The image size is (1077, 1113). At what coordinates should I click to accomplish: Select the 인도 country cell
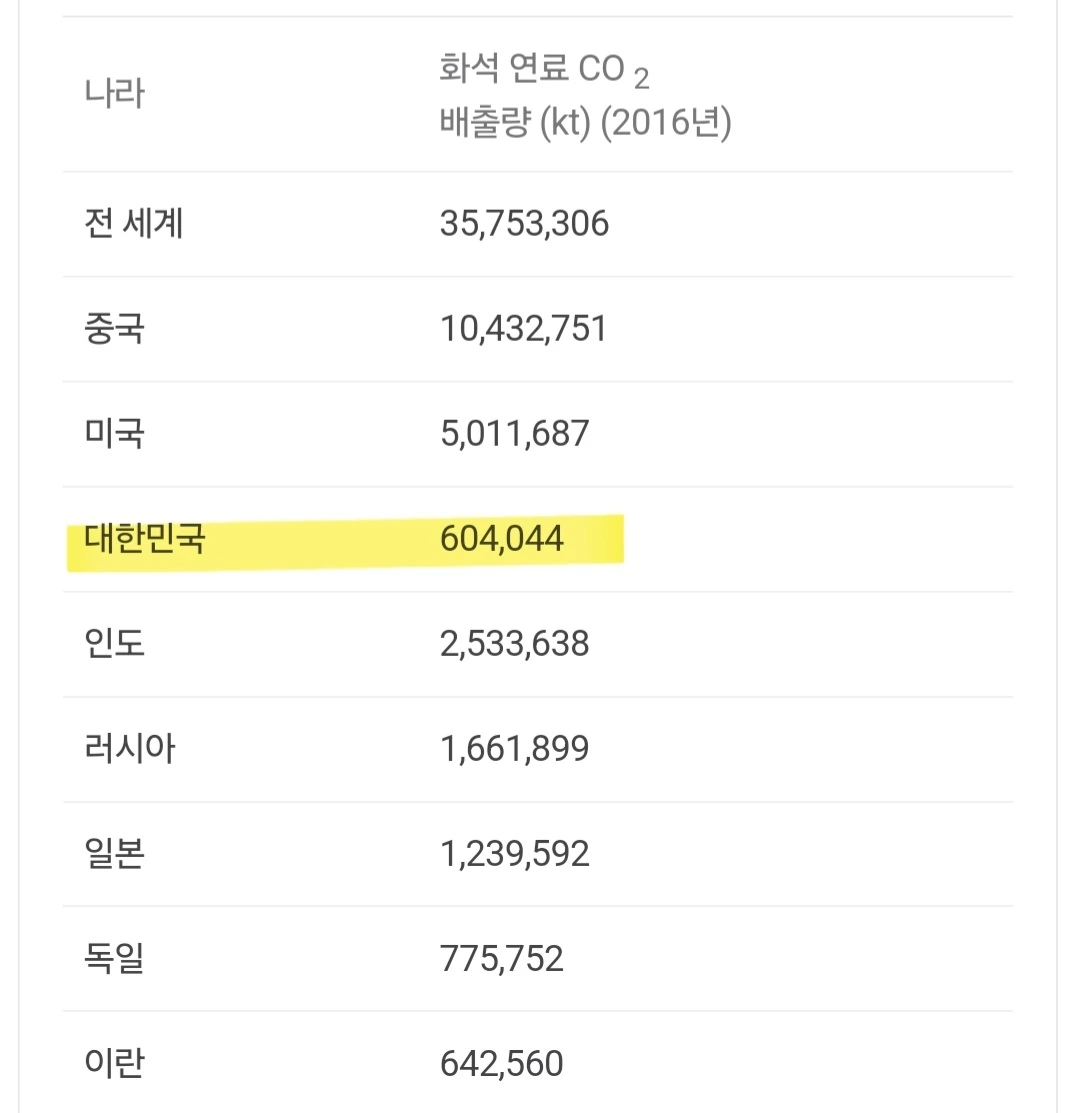(114, 644)
